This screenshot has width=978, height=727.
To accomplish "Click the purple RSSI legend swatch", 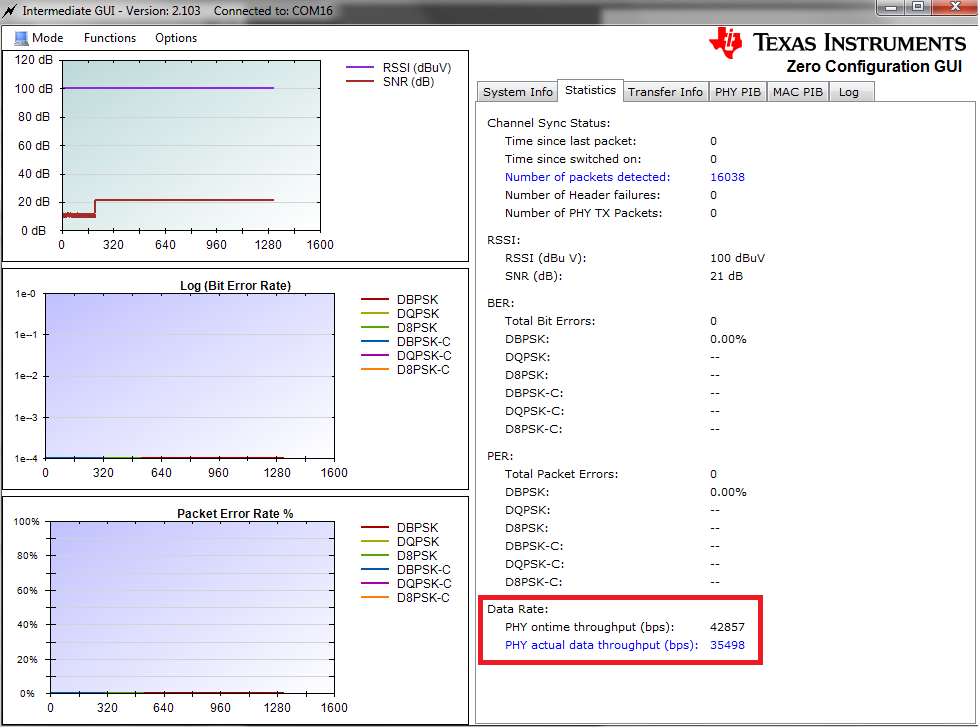I will 360,67.
